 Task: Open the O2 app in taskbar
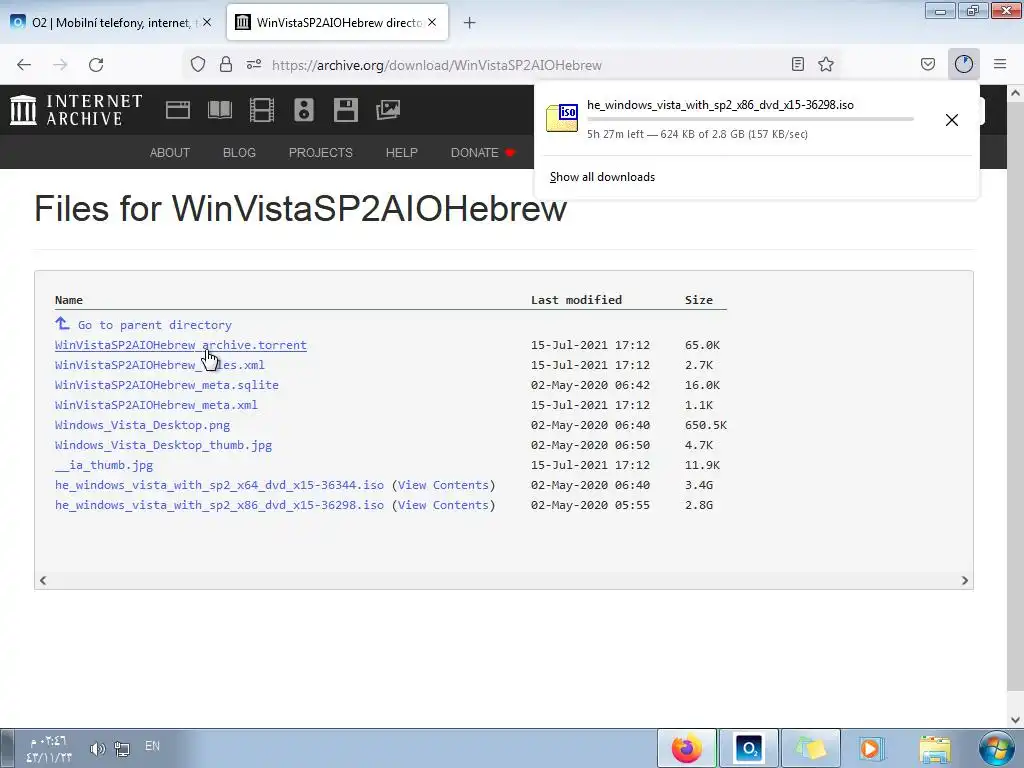click(748, 748)
